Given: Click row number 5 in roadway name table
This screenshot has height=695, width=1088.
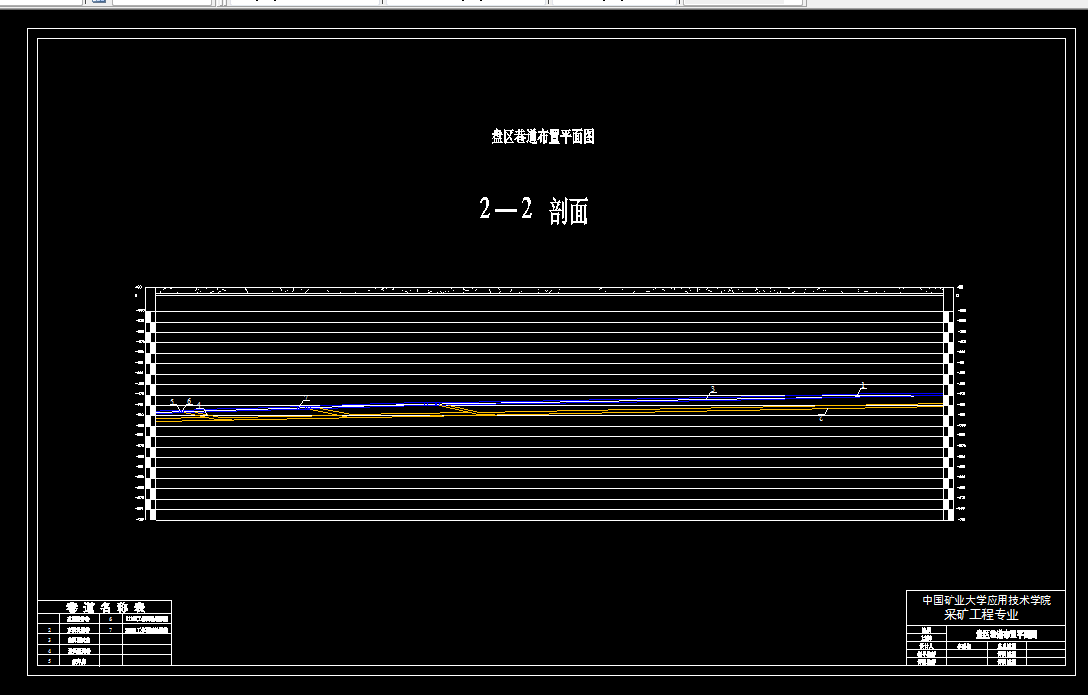Looking at the screenshot, I should [x=49, y=662].
